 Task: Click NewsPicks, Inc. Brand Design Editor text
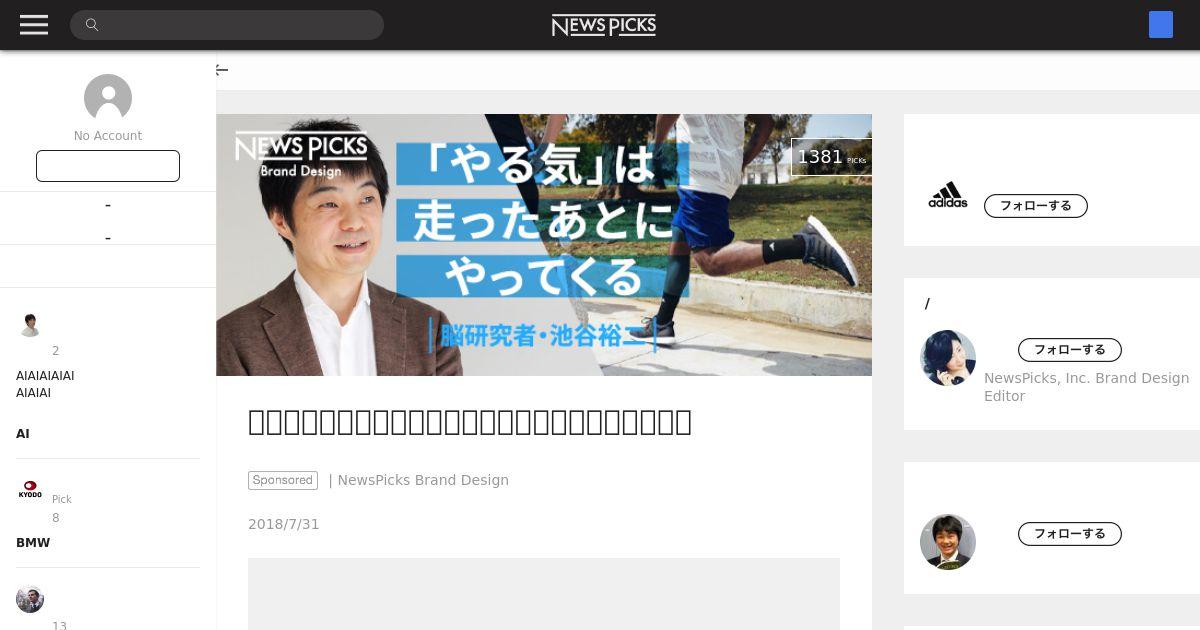1087,387
